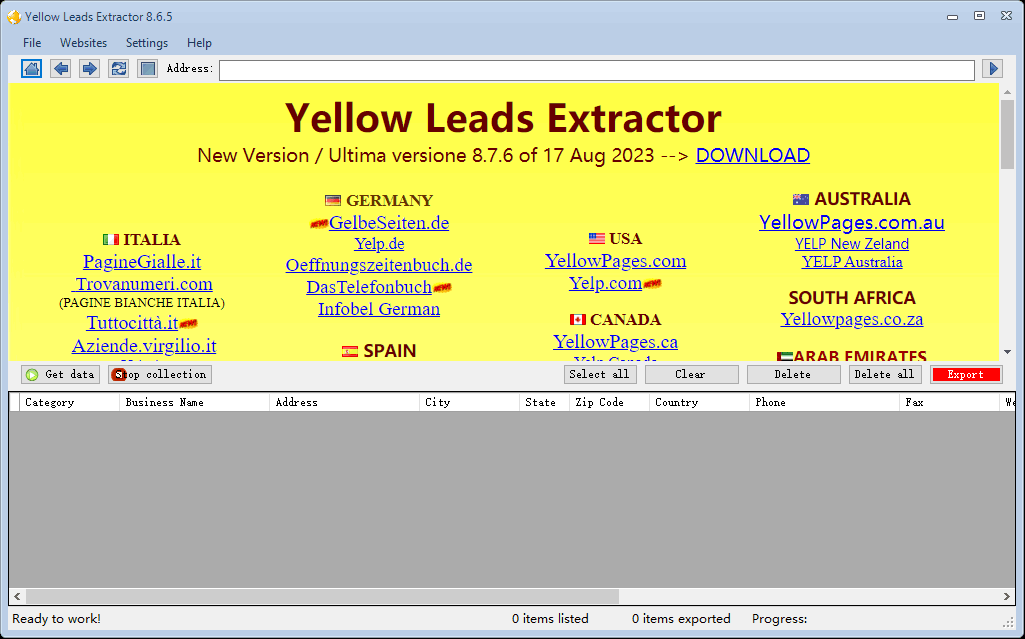
Task: Click the results table horizontal scrollbar thumb
Action: click(x=322, y=596)
